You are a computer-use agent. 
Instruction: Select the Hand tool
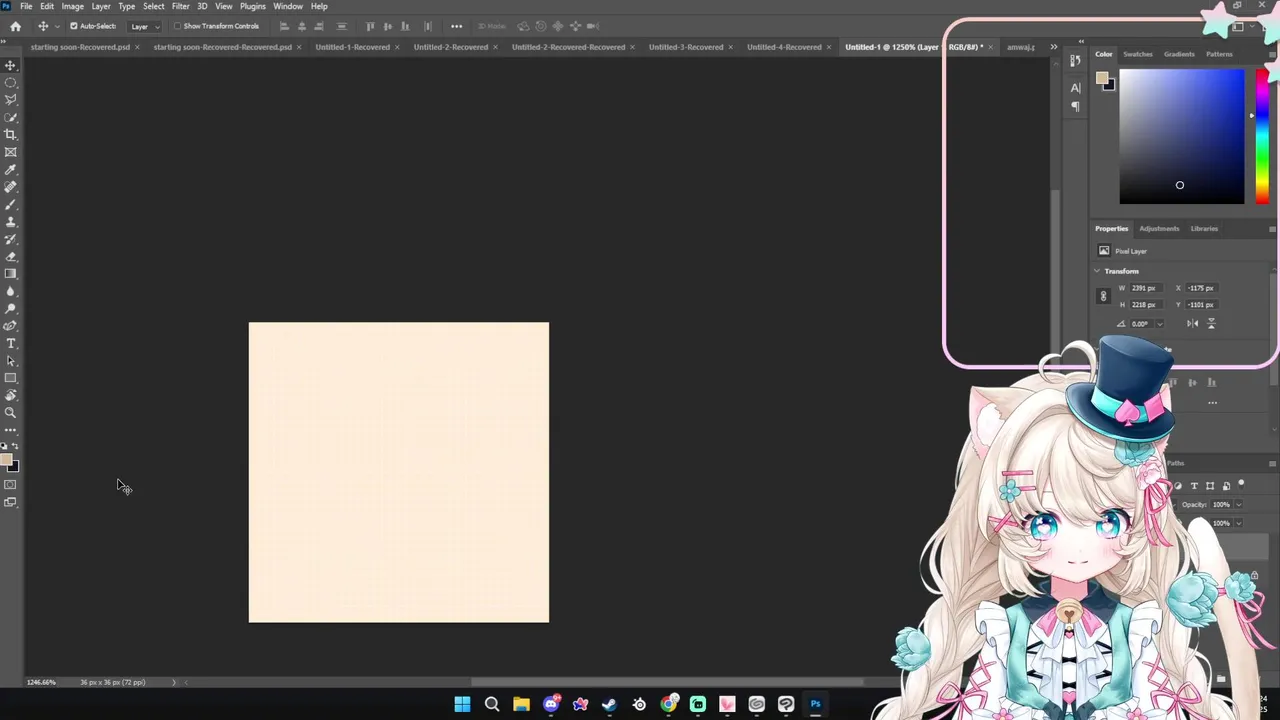11,395
